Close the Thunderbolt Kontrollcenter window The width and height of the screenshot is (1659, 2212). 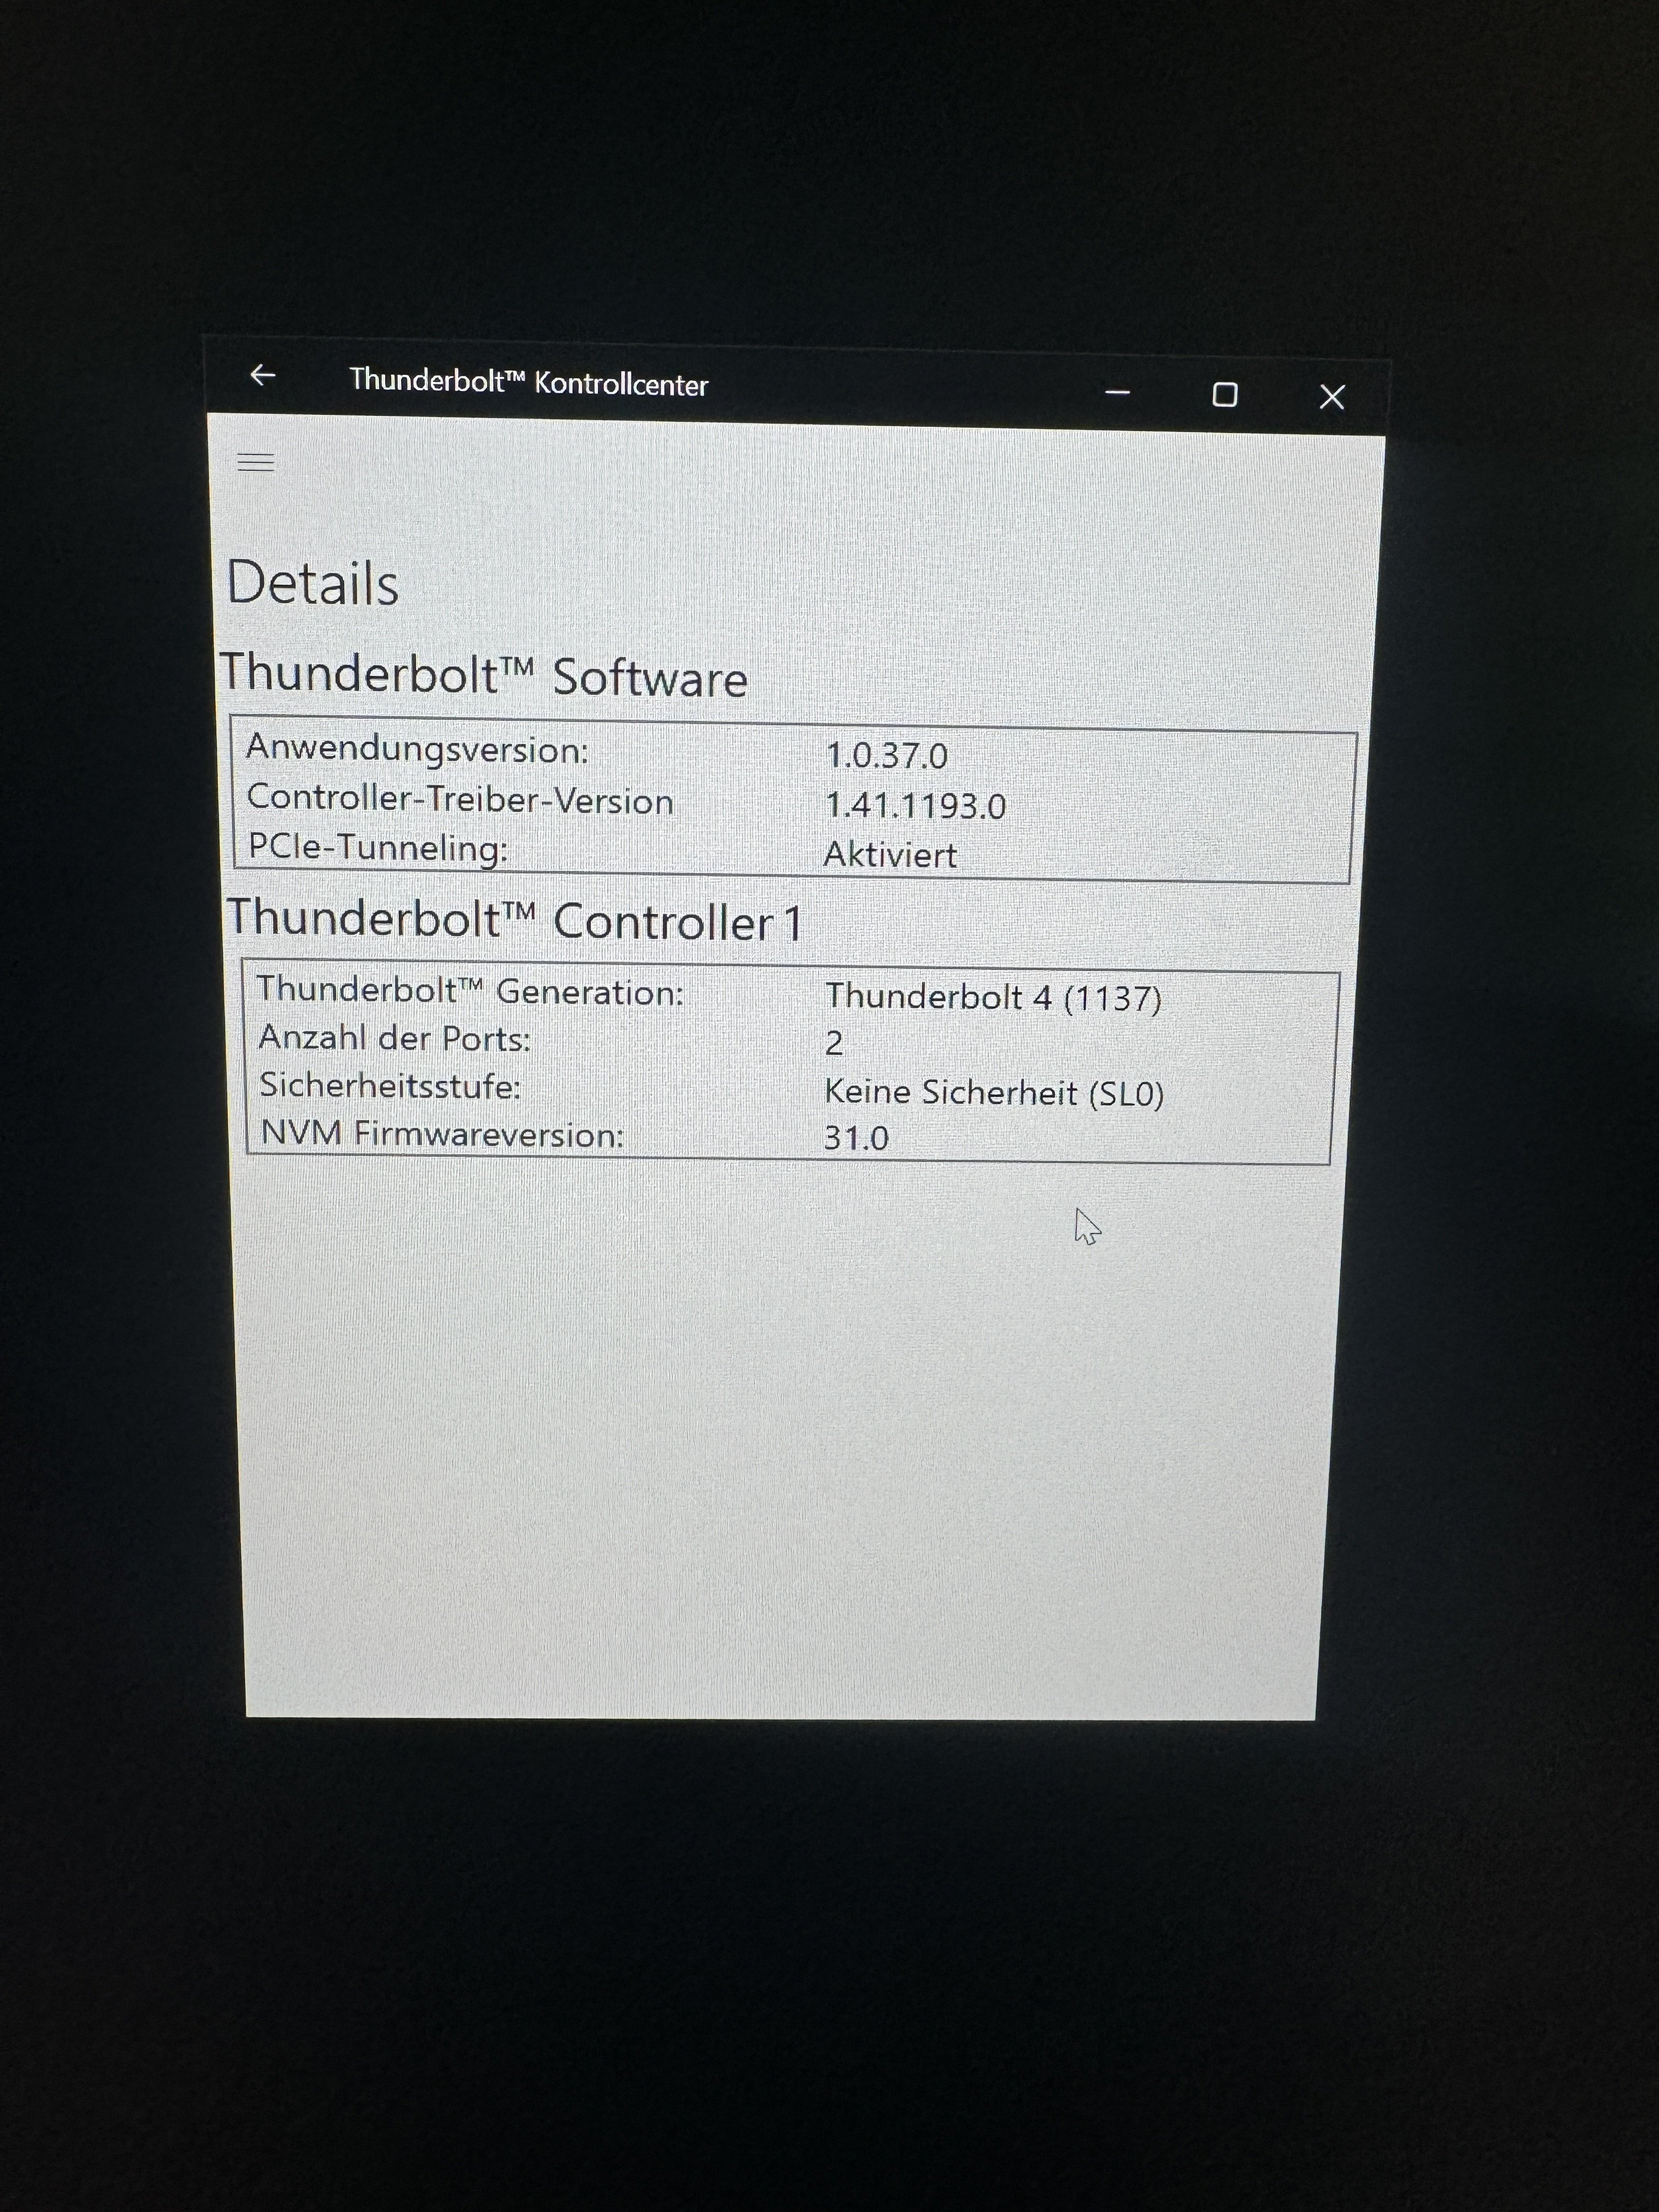point(1331,397)
